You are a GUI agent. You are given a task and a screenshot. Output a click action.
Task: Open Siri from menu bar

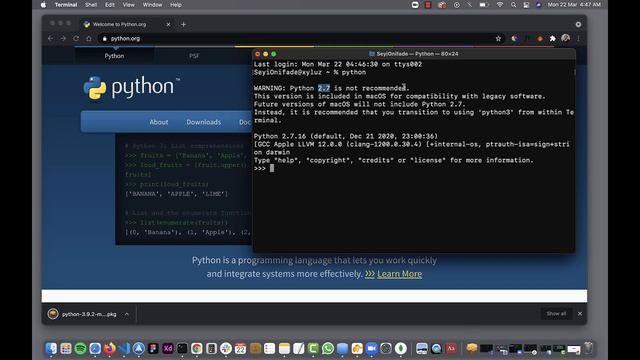pyautogui.click(x=538, y=5)
